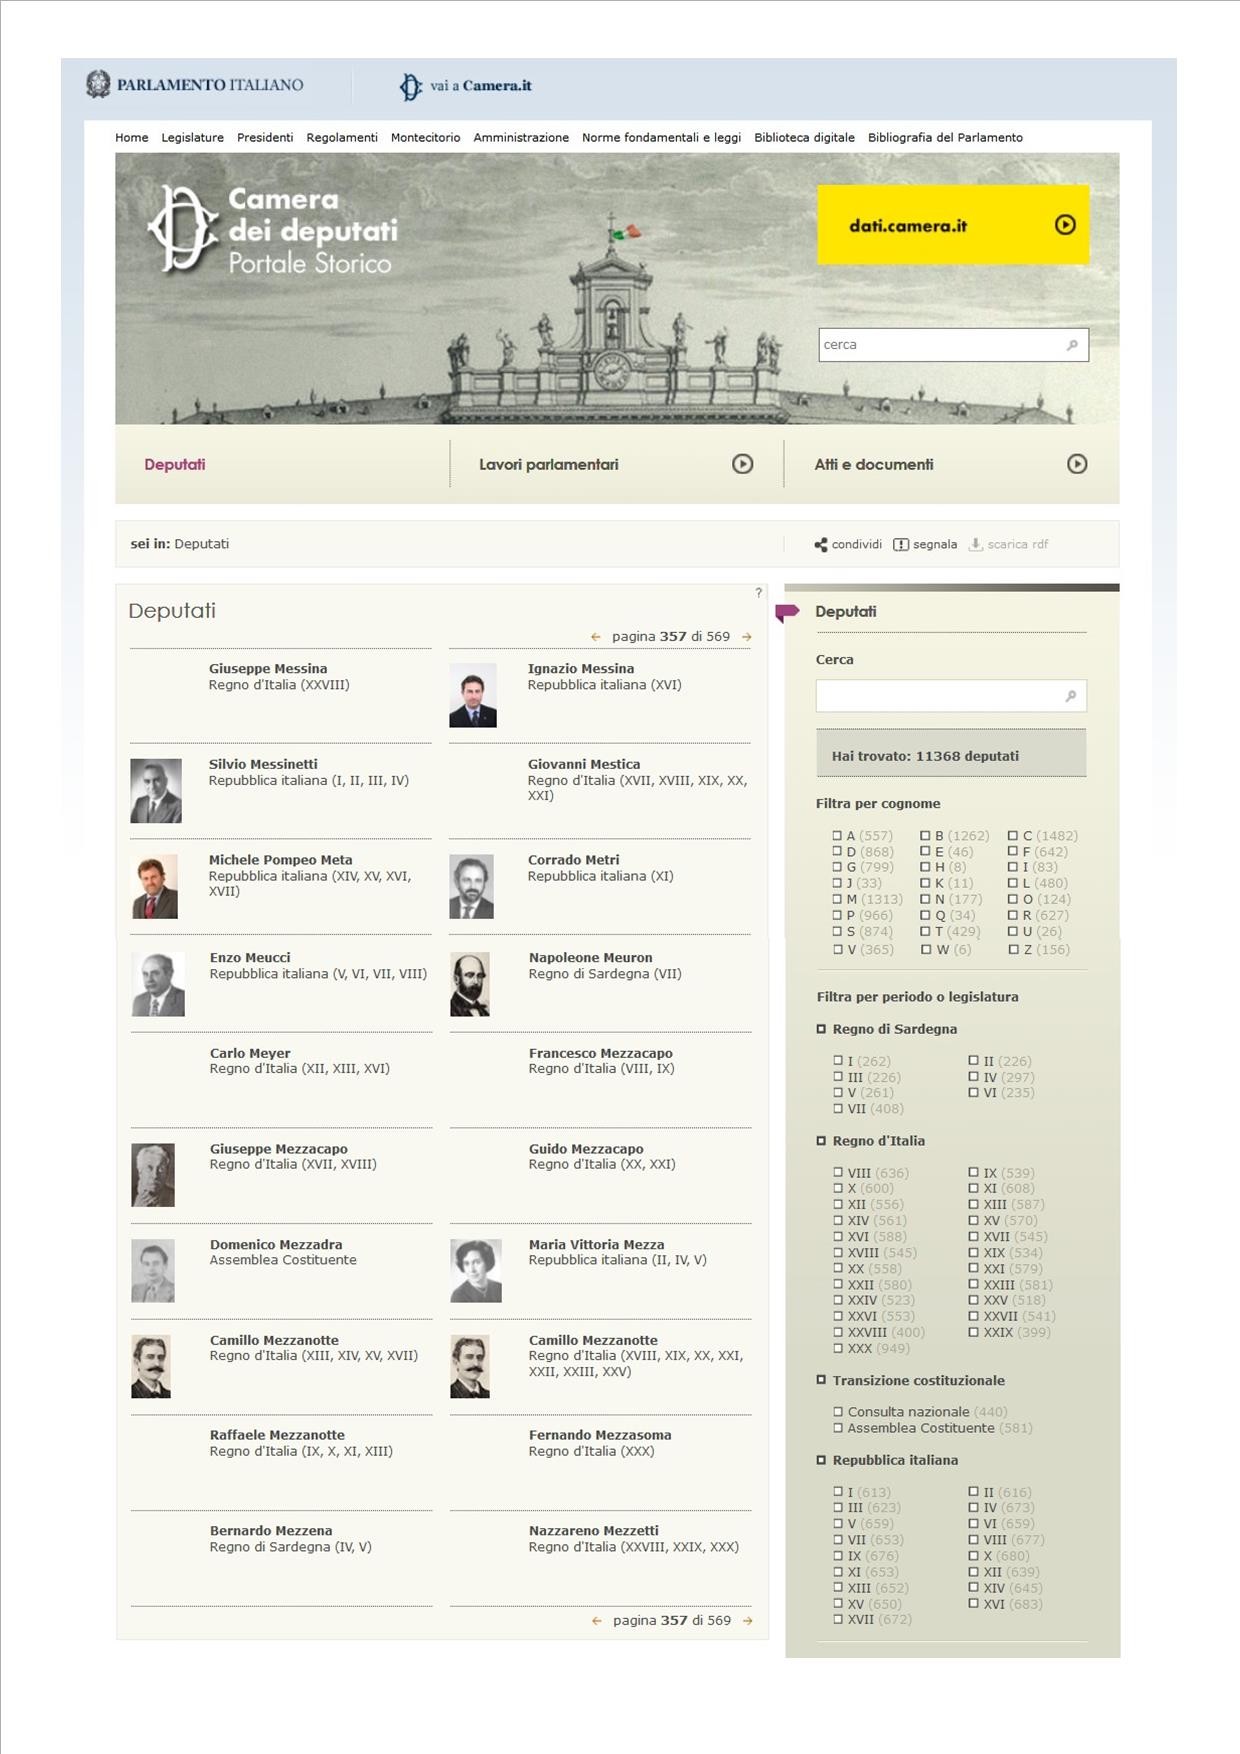Check the surname filter letter M
1240x1754 pixels.
coord(837,899)
